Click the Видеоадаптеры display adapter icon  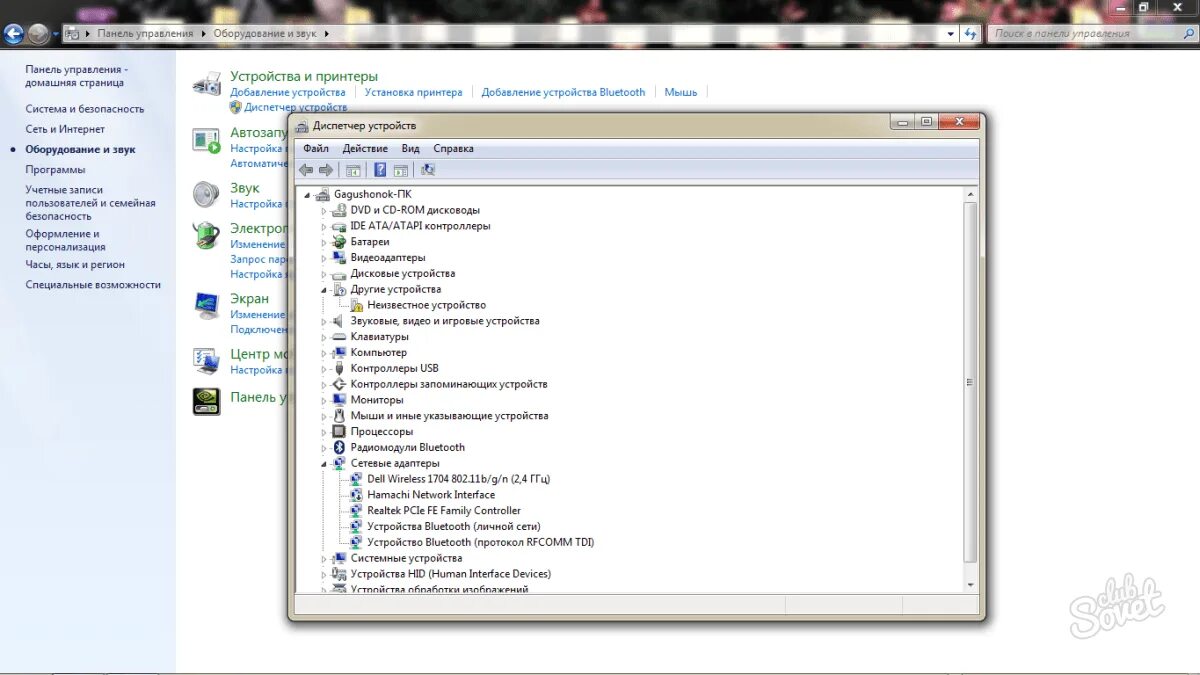[339, 258]
